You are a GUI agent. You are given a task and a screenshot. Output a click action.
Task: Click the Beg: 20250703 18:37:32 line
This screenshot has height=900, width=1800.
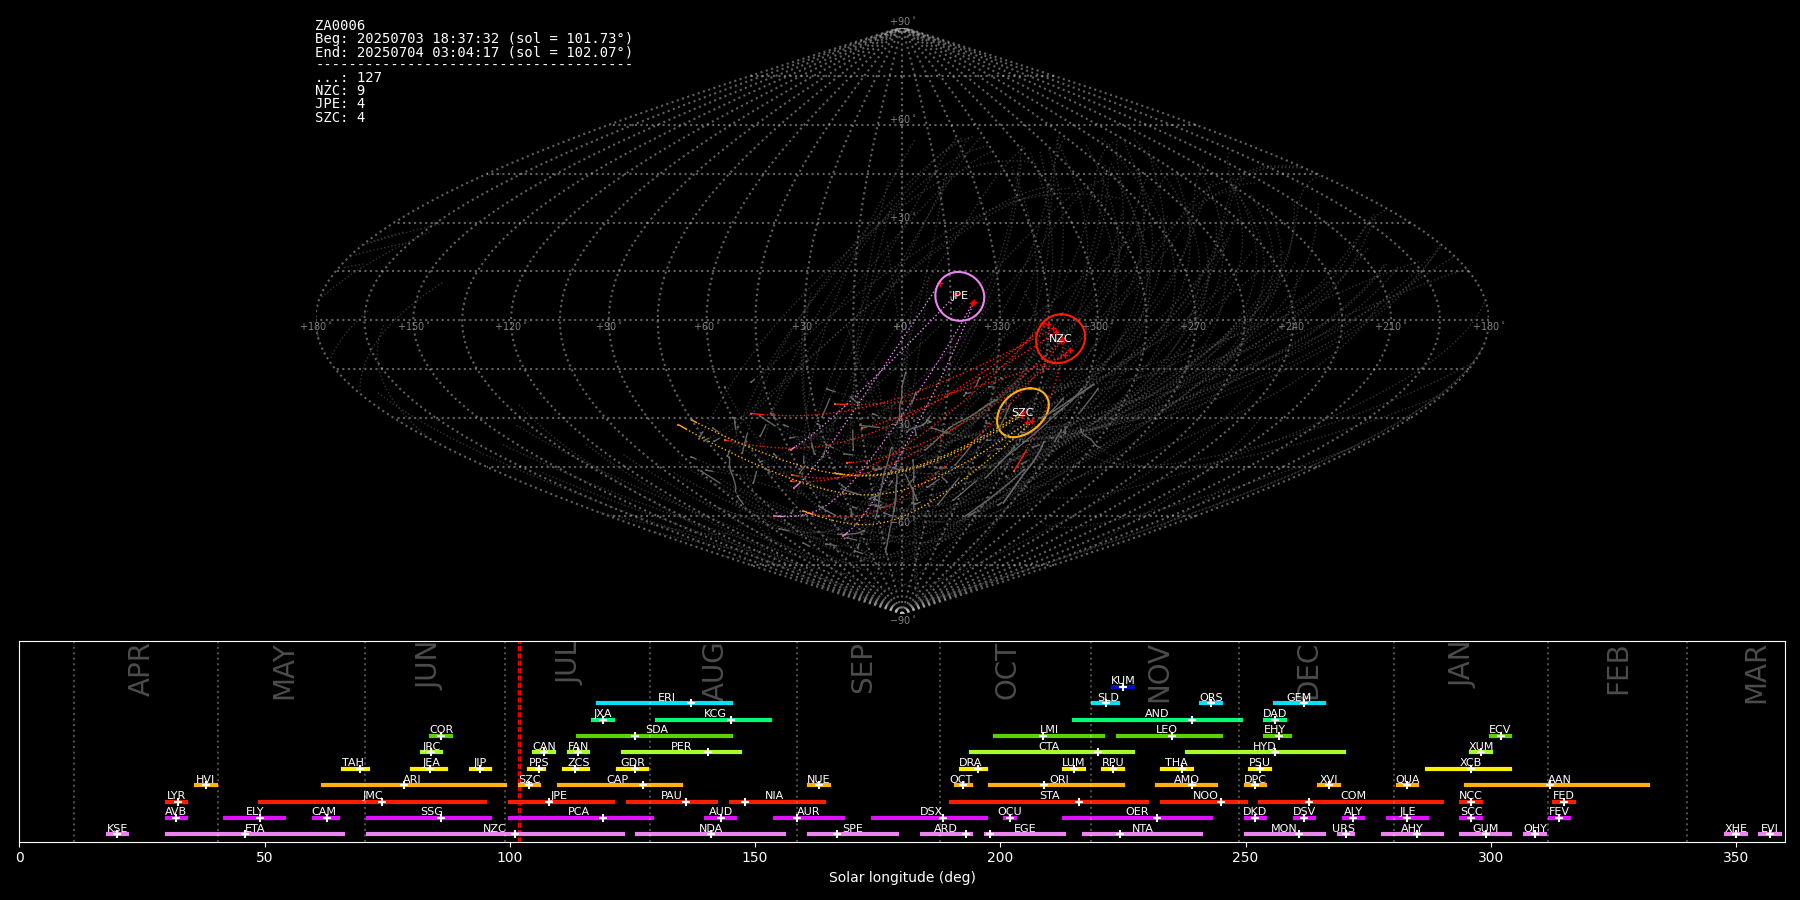tap(474, 38)
